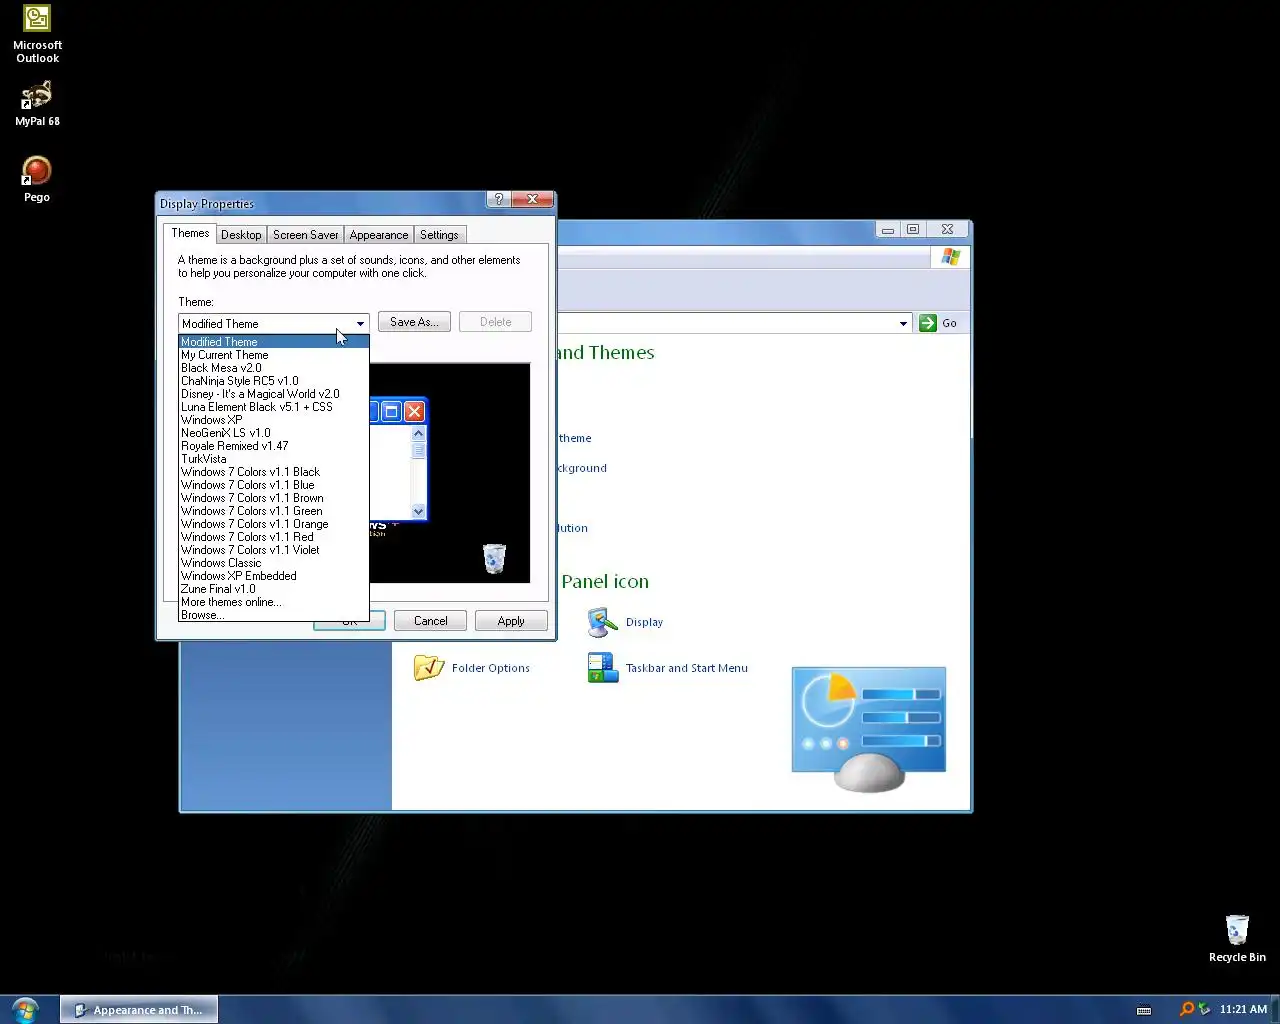Switch to the Themes tab
1280x1024 pixels.
click(x=190, y=233)
